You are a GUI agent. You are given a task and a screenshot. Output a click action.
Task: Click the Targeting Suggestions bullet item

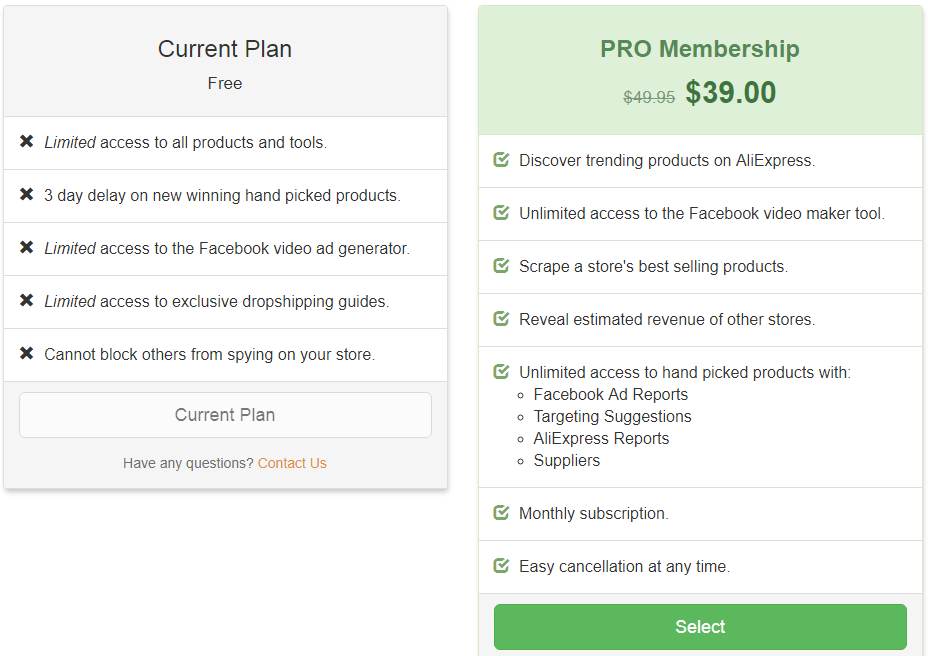pos(612,416)
